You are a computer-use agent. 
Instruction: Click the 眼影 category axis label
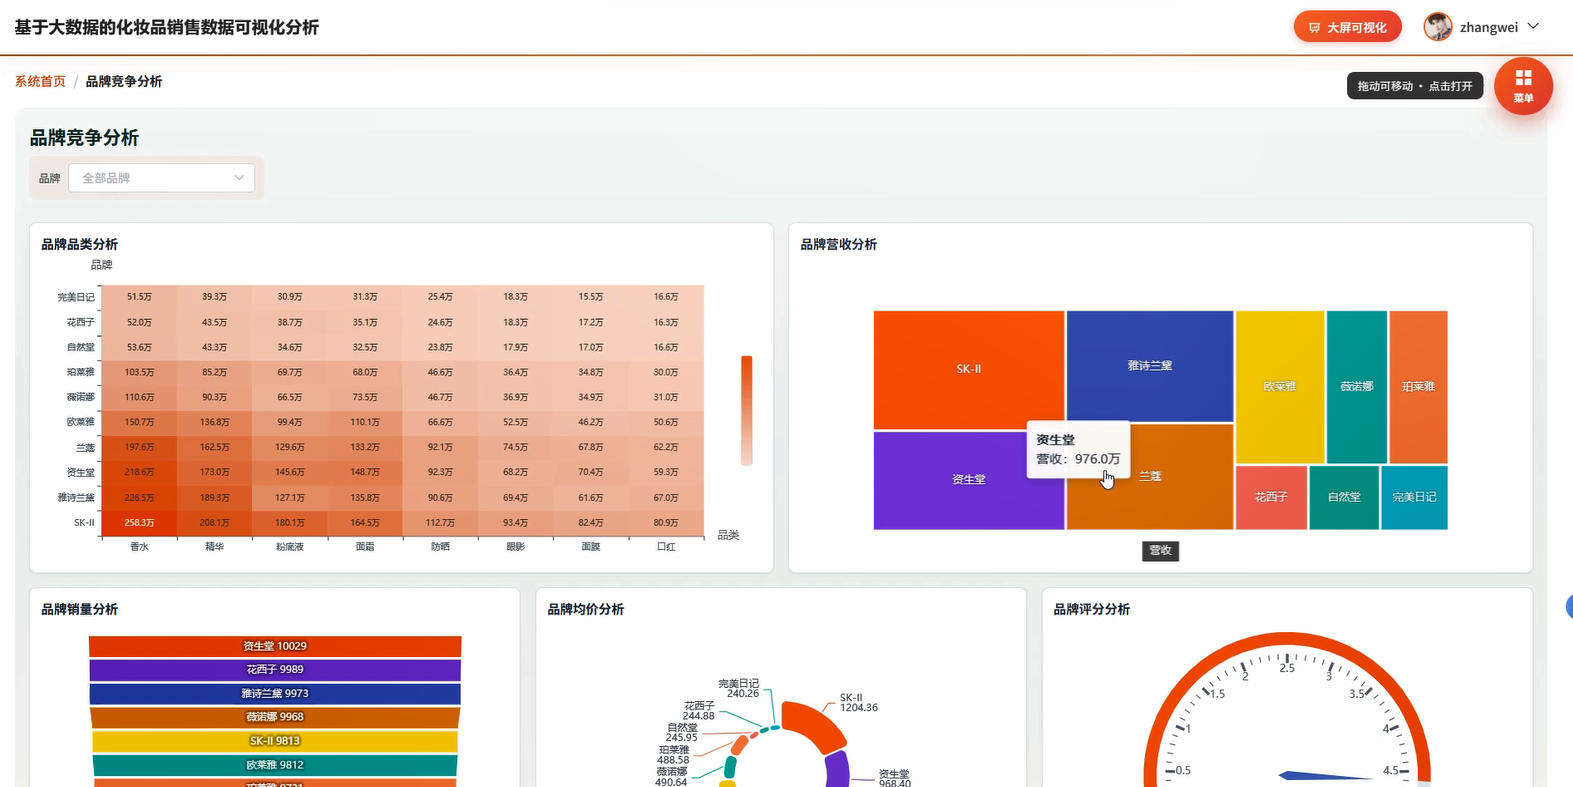coord(515,547)
